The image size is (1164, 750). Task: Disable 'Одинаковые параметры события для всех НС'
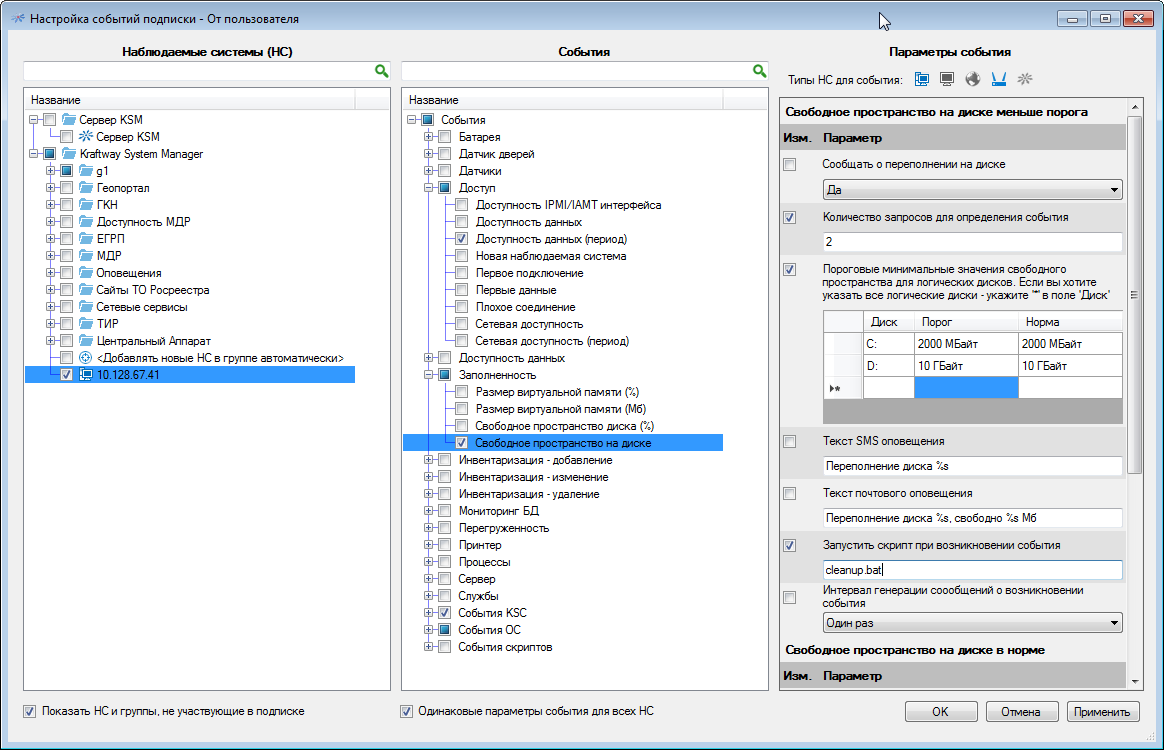pyautogui.click(x=406, y=711)
